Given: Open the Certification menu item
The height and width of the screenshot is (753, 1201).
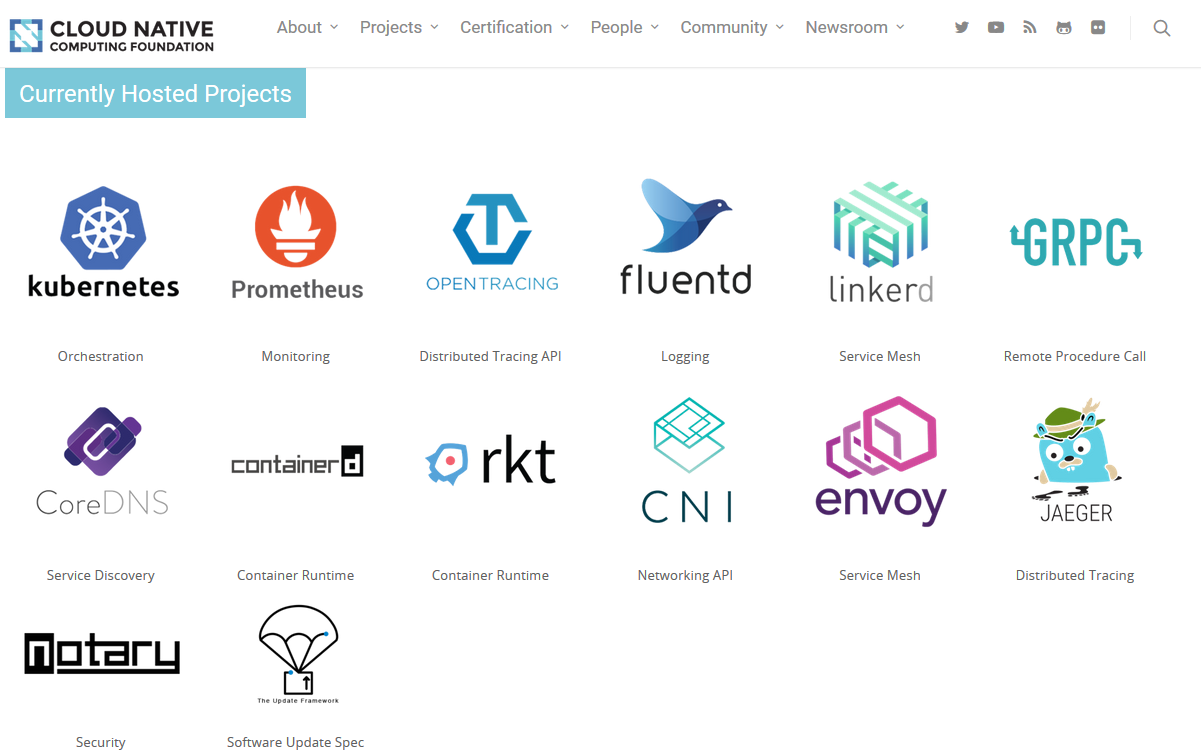Looking at the screenshot, I should coord(506,28).
